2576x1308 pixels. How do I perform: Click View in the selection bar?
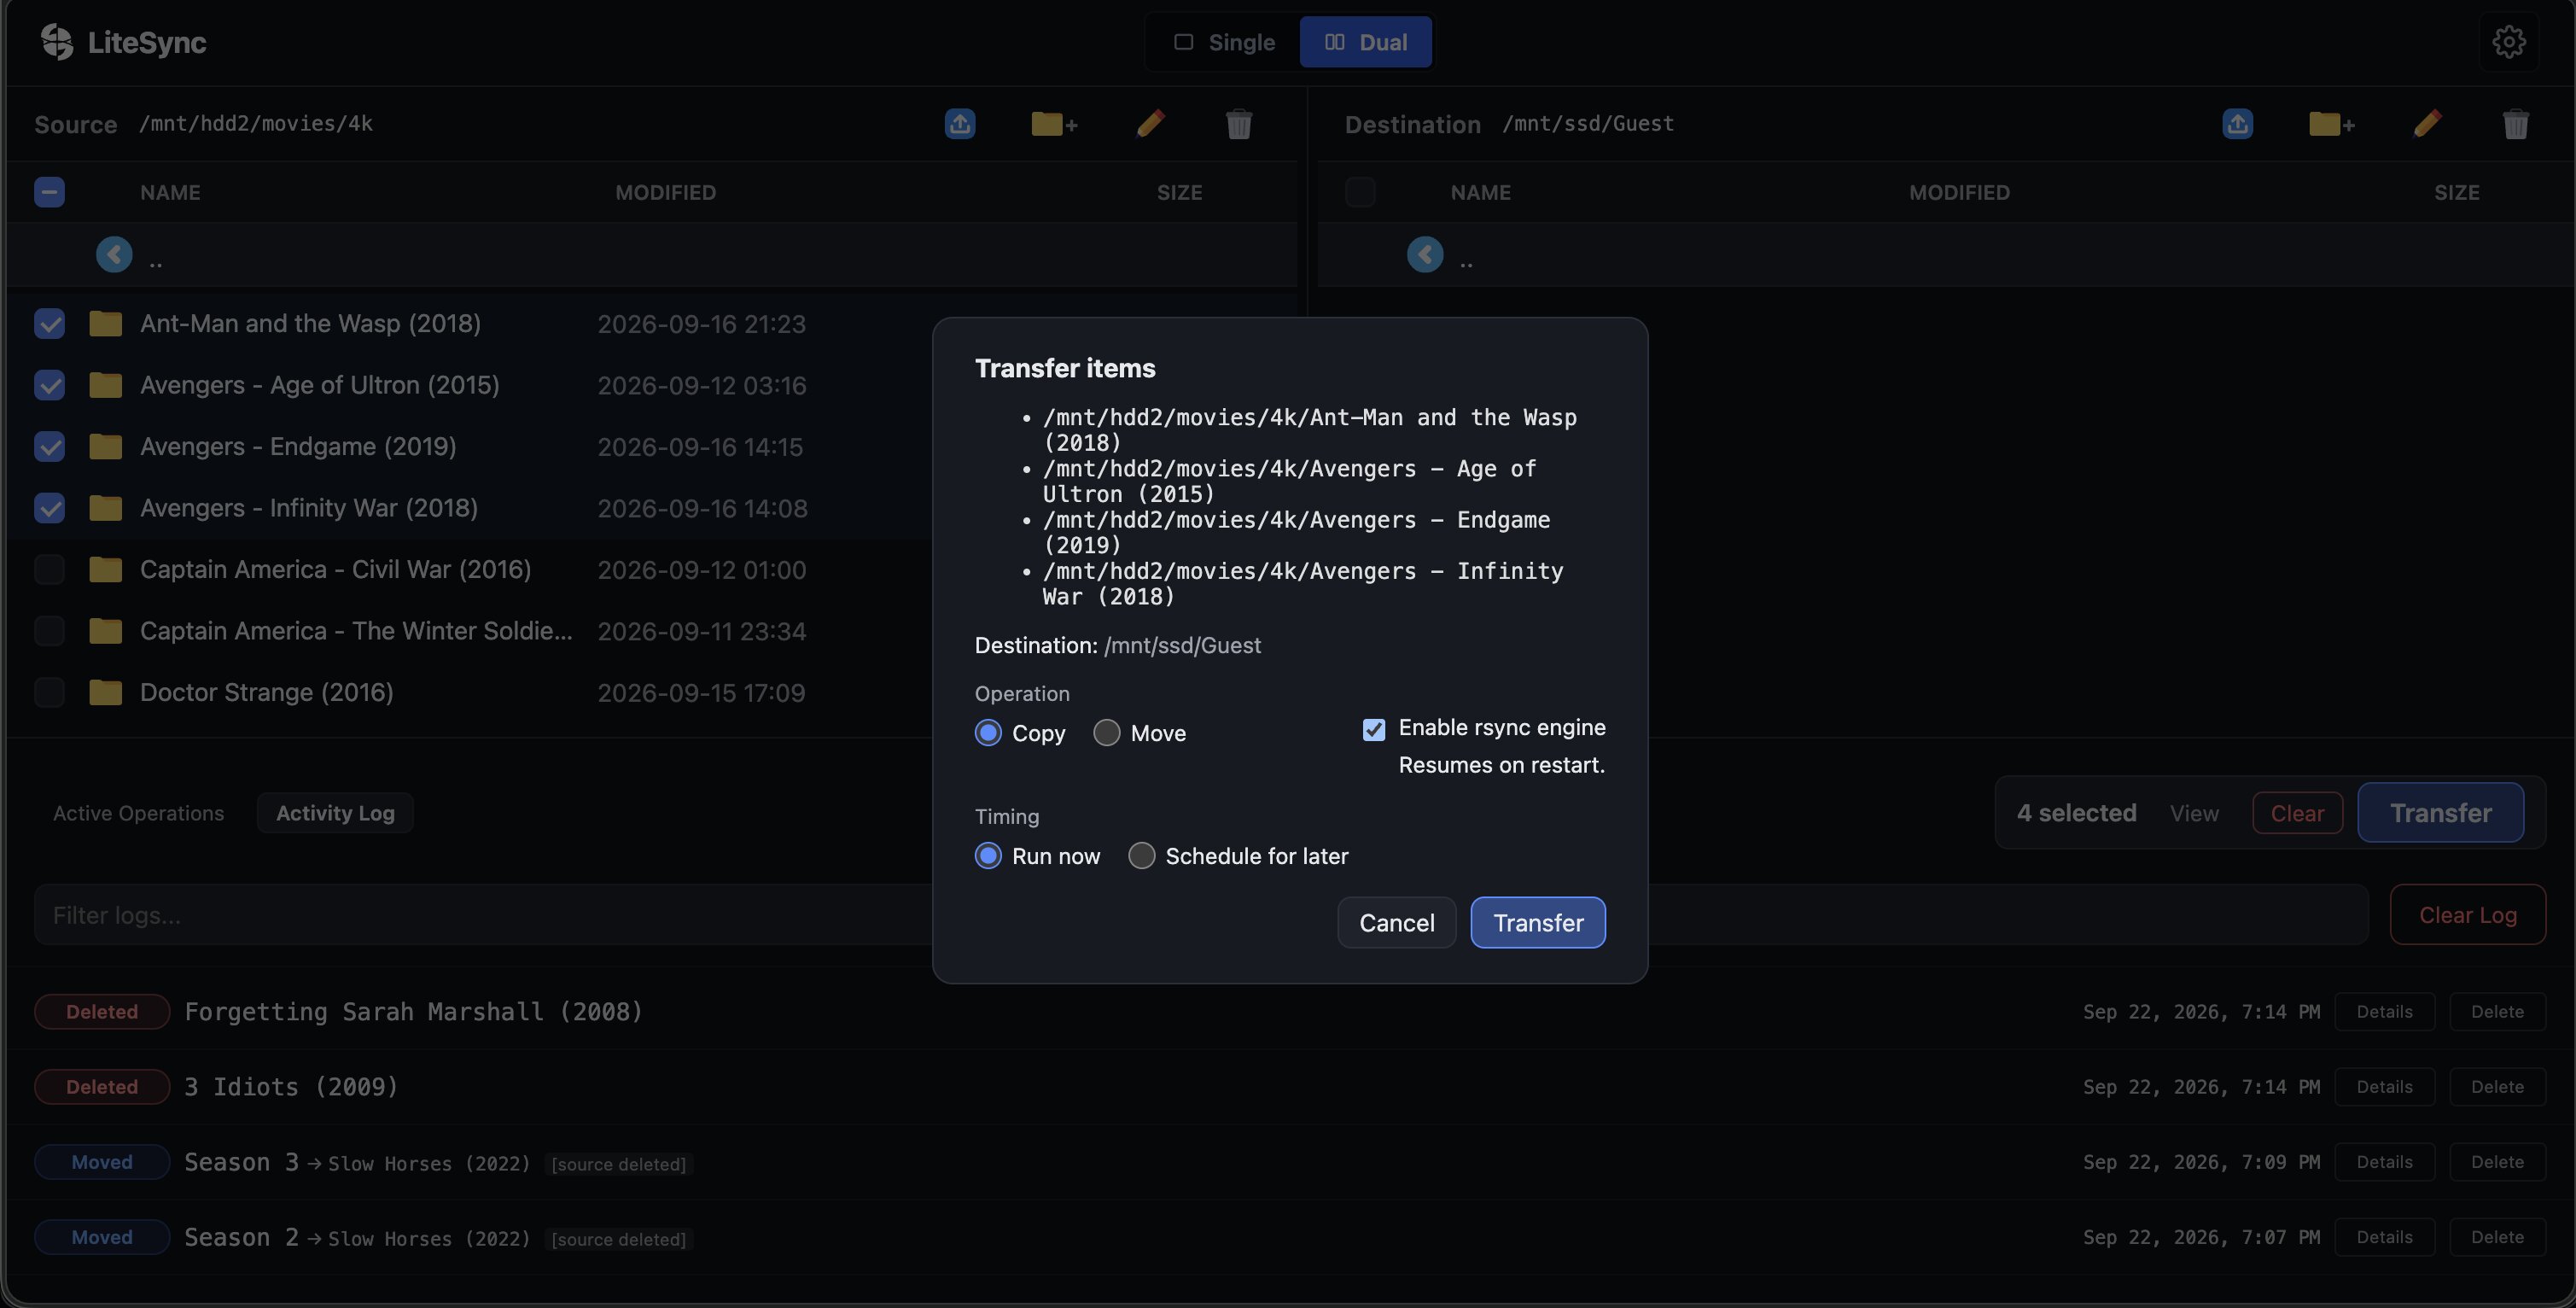[x=2194, y=814]
